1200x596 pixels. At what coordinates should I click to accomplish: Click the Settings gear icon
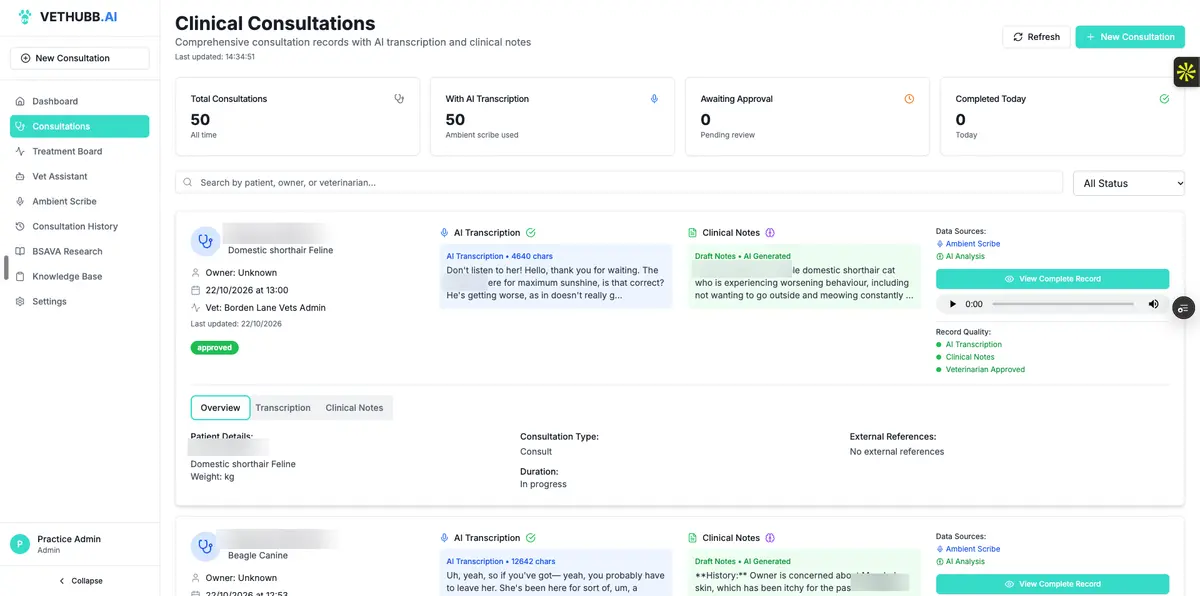point(21,301)
